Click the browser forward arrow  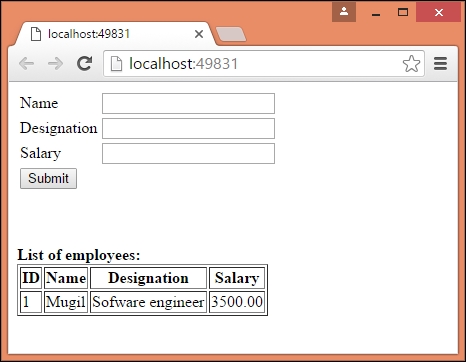tap(55, 64)
